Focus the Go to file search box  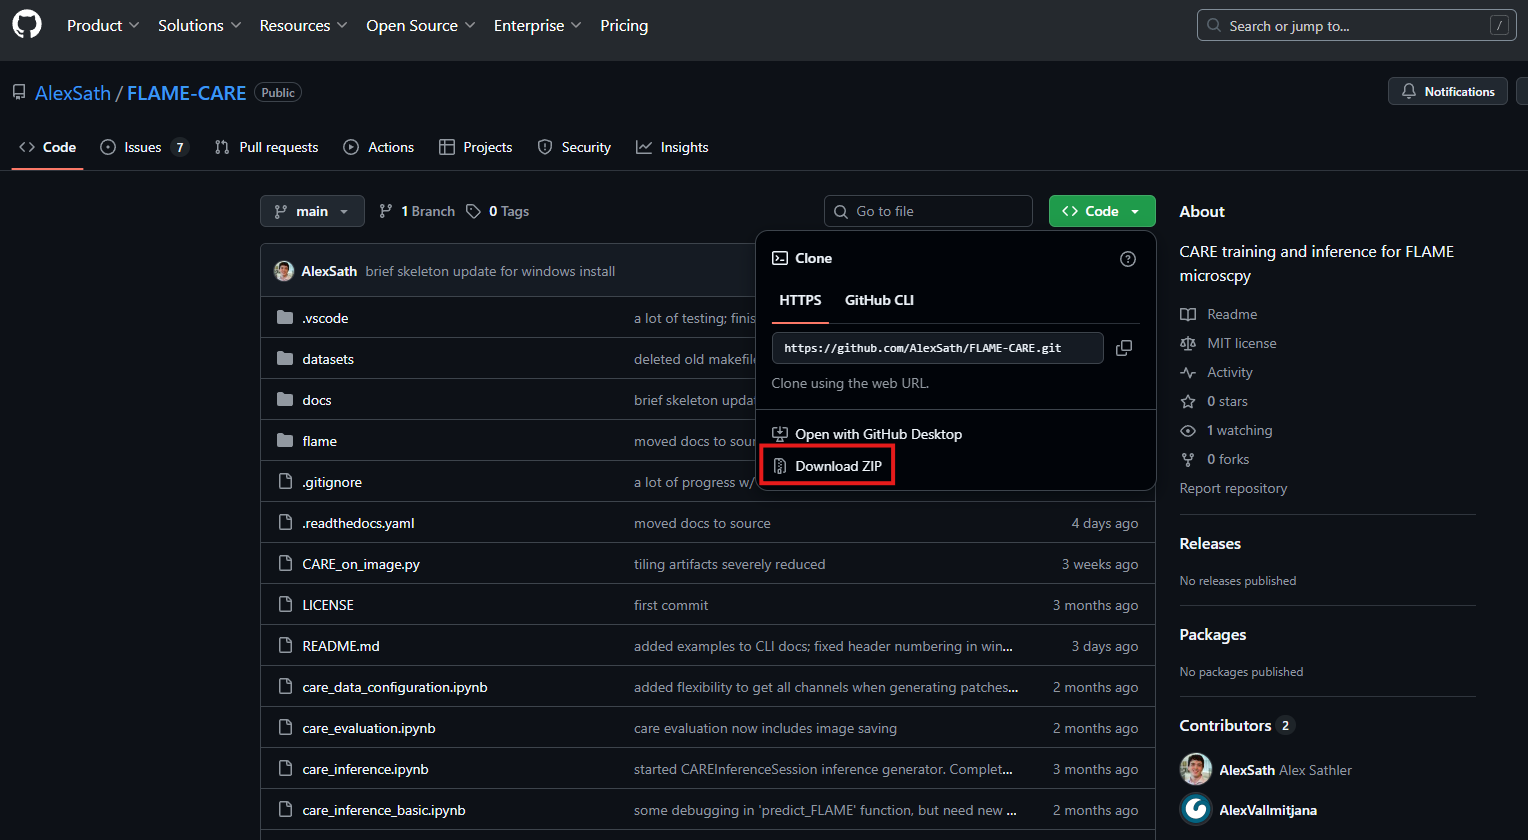tap(928, 211)
